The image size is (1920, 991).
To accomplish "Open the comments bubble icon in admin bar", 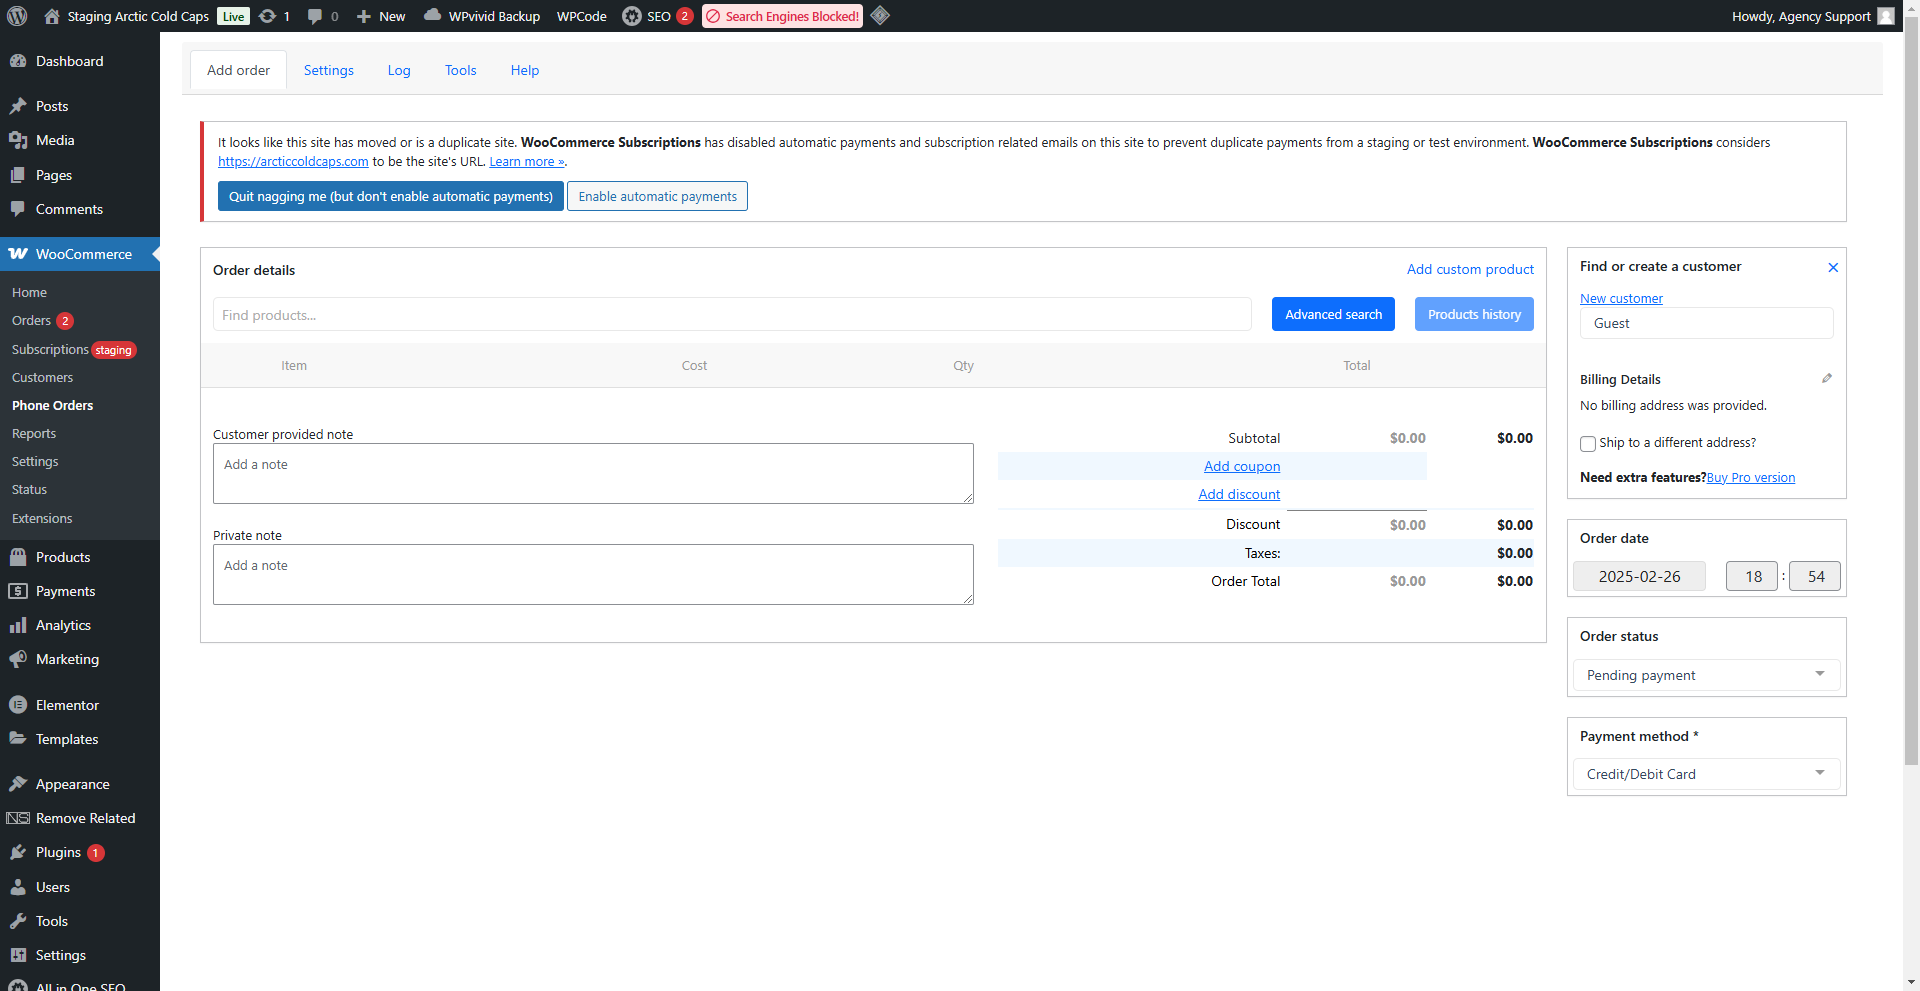I will coord(315,16).
